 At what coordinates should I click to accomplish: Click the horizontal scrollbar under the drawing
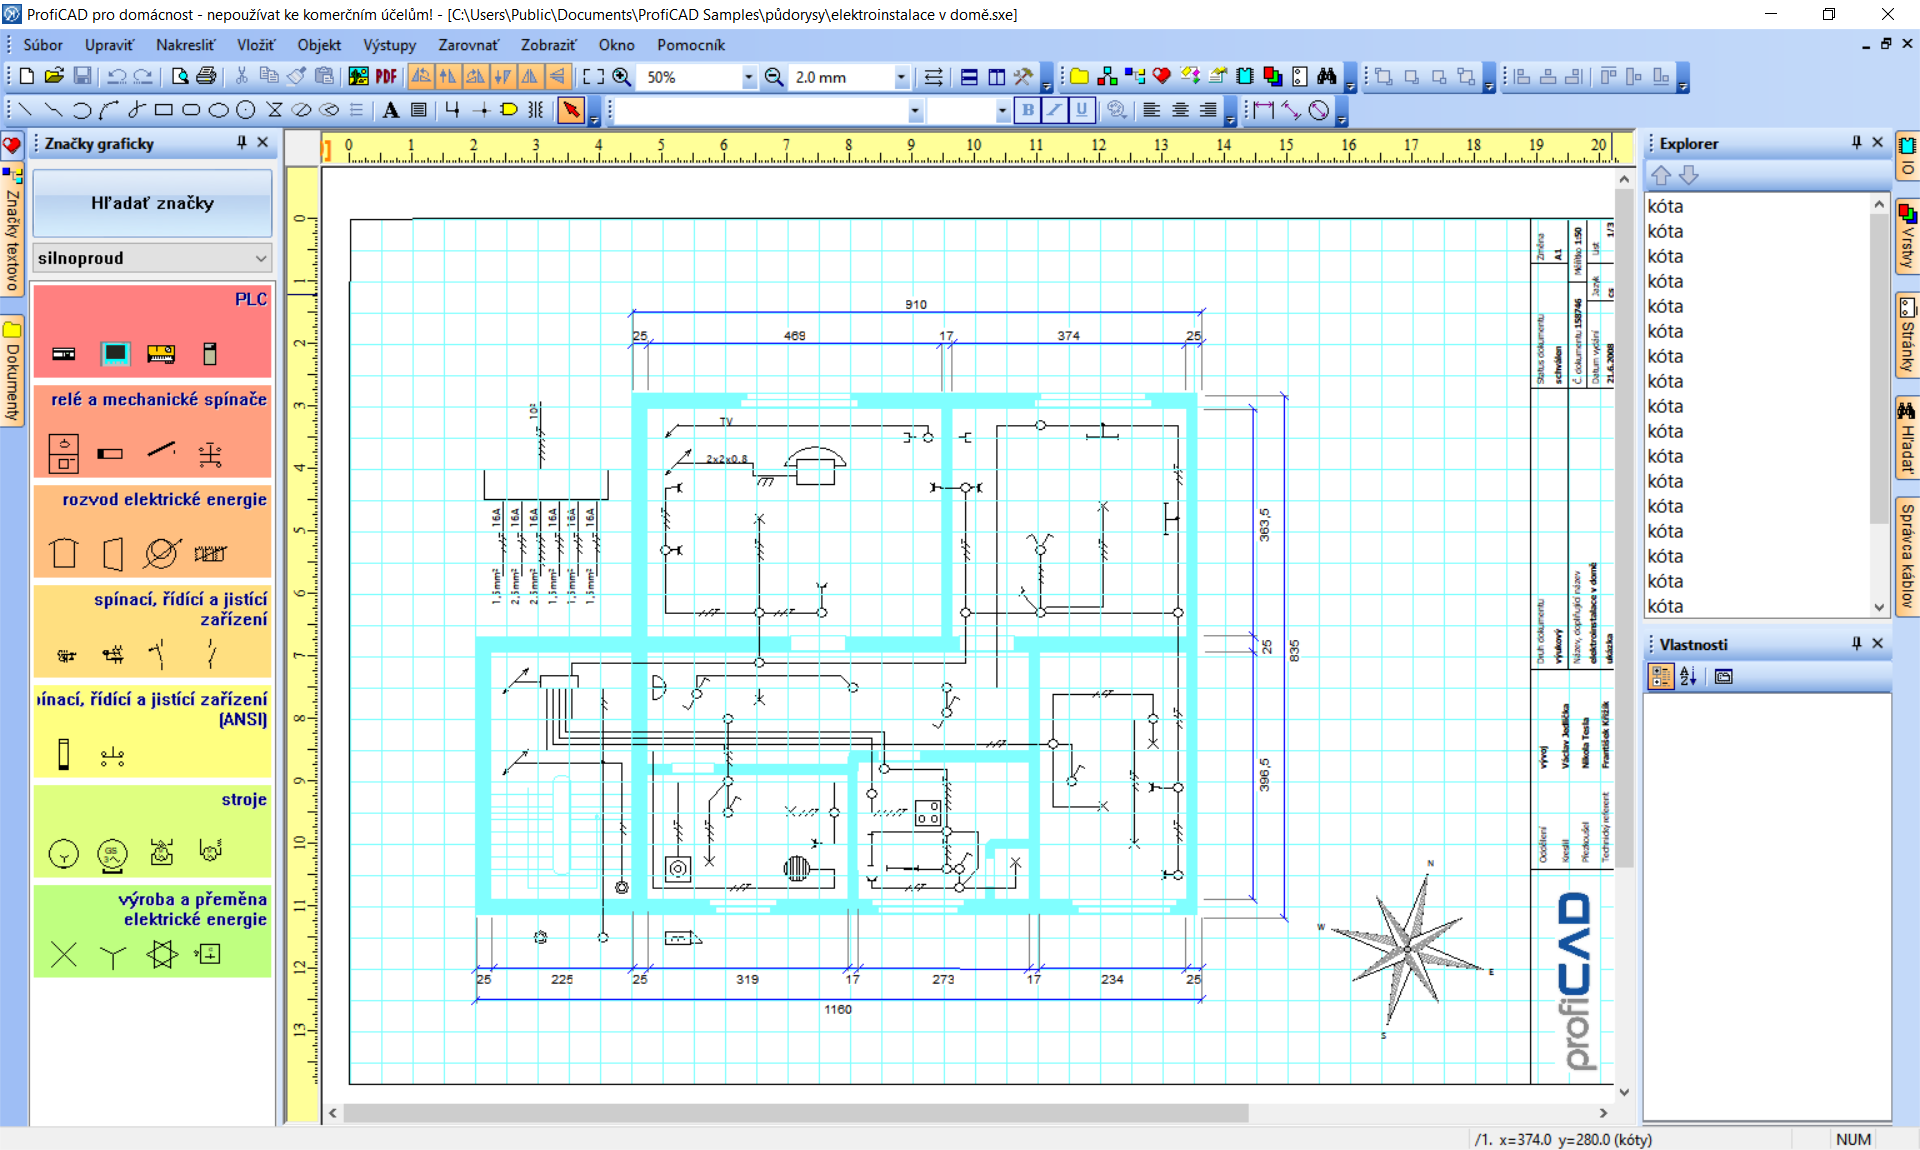795,1113
